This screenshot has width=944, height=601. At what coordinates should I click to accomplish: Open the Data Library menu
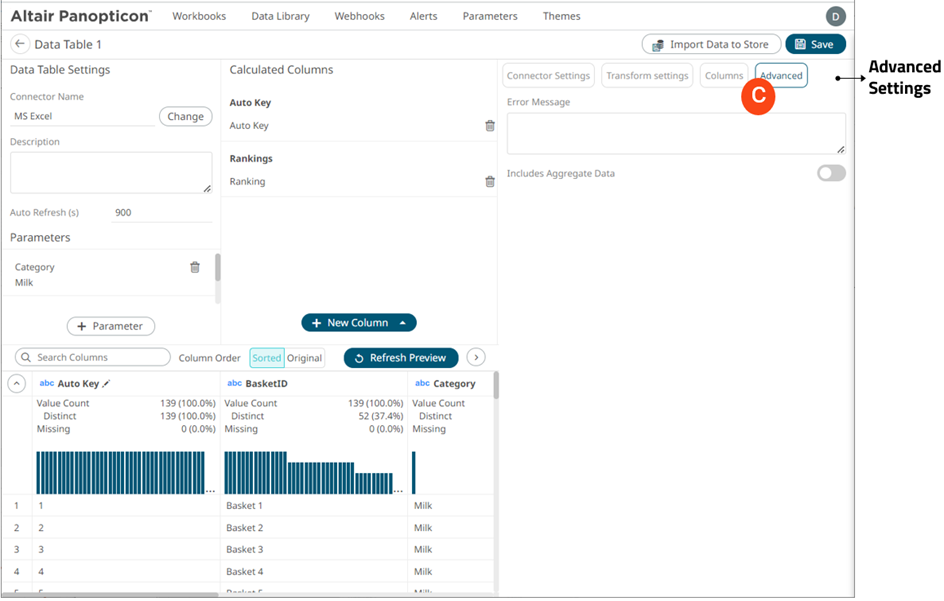(280, 16)
